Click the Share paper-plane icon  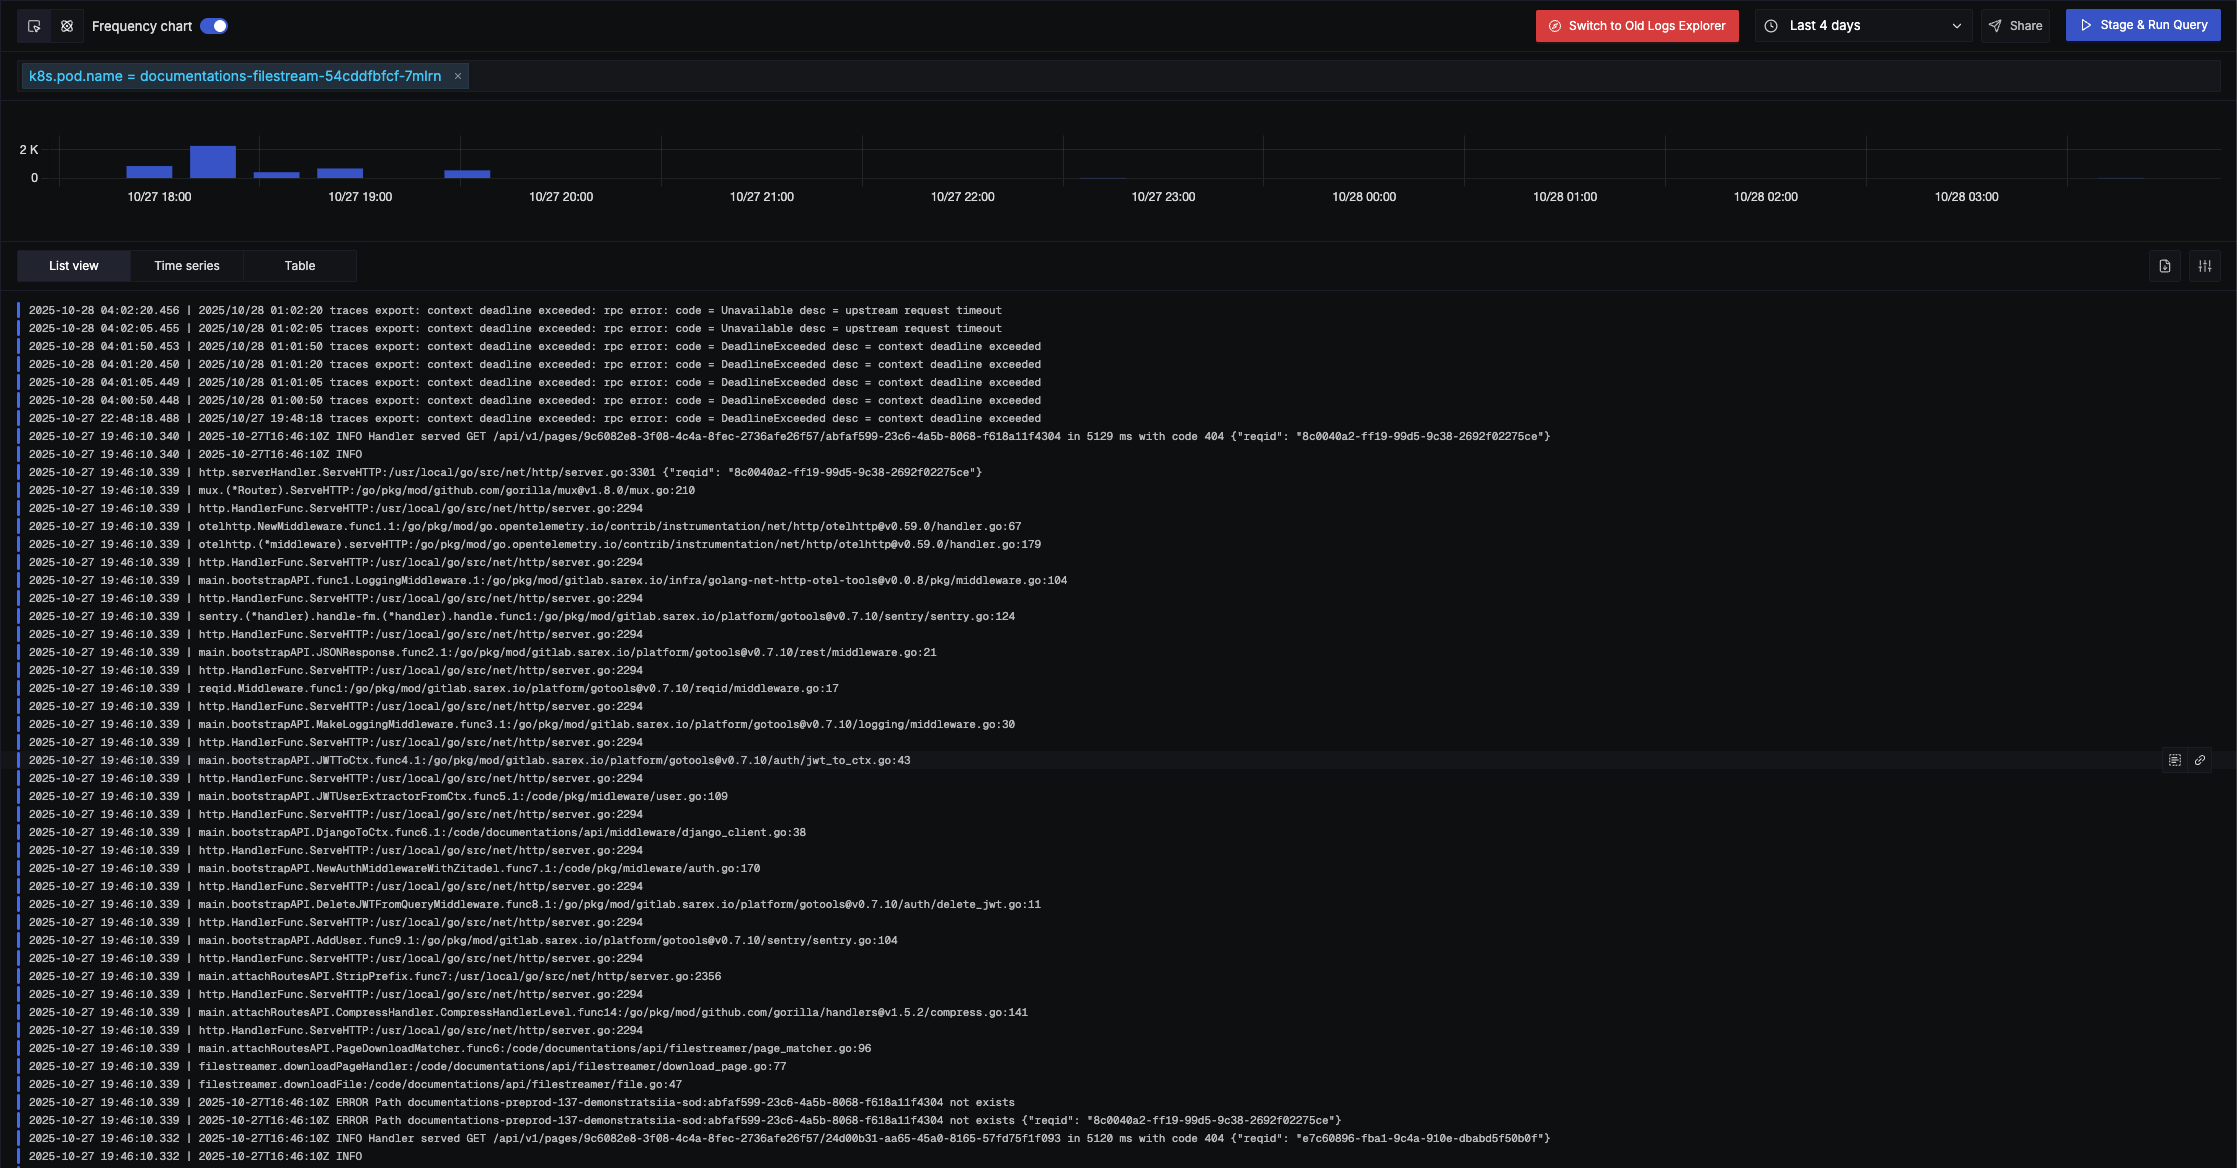click(1995, 26)
